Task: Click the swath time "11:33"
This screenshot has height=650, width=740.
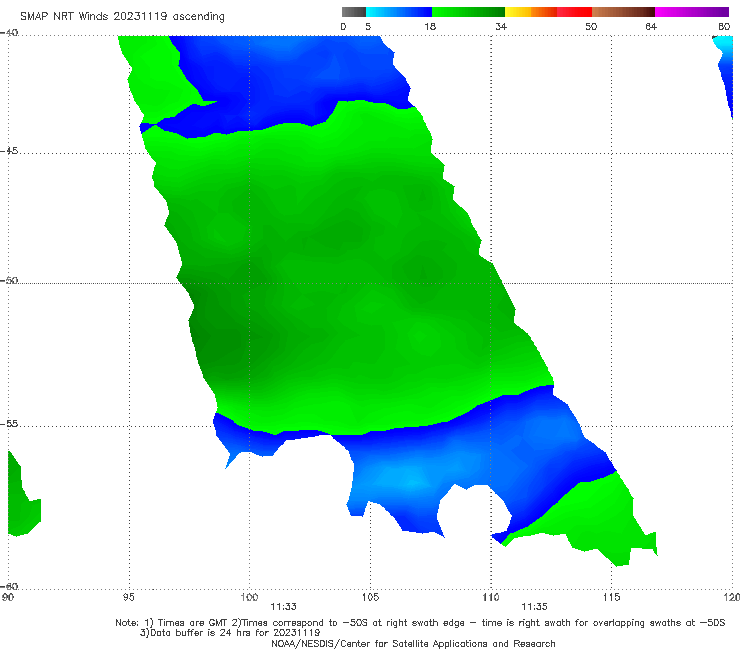Action: point(283,607)
